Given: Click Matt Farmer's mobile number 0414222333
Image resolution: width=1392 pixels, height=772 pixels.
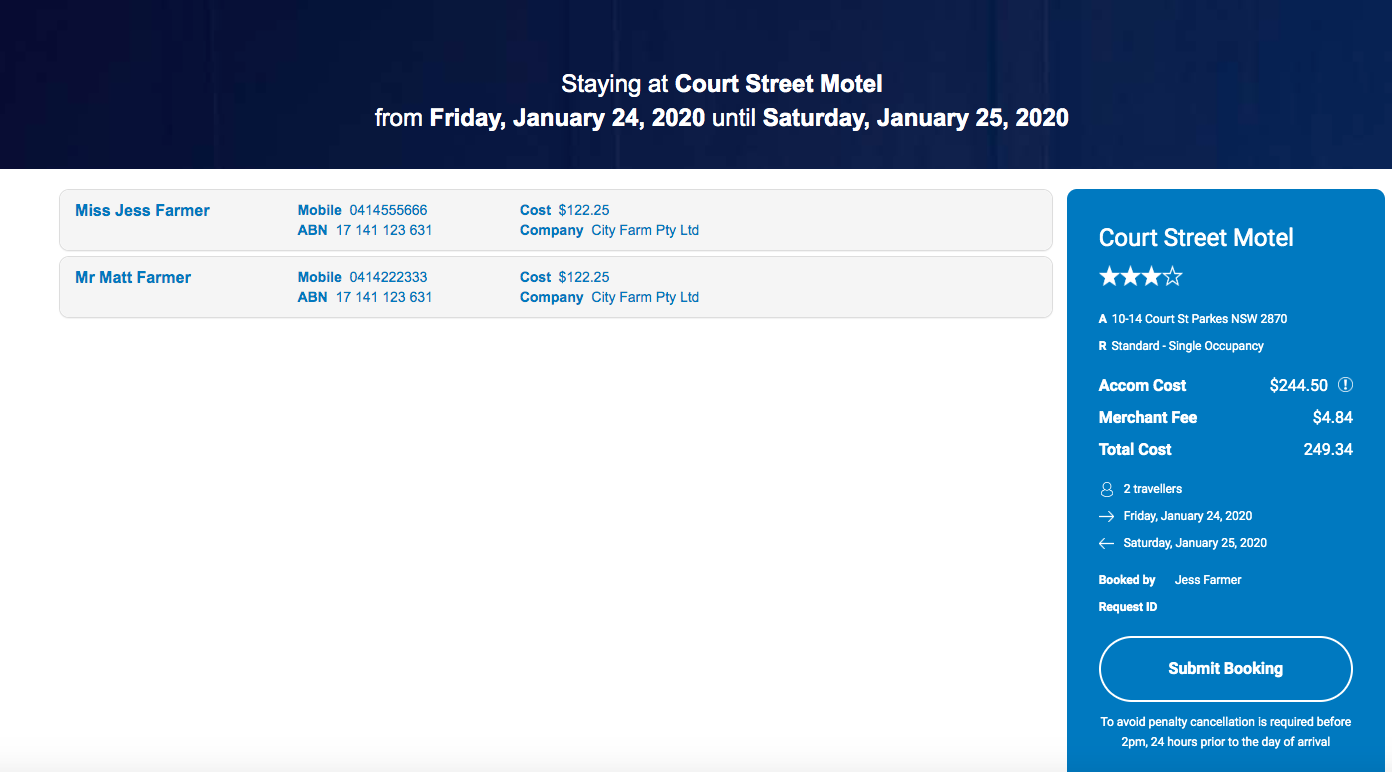Looking at the screenshot, I should pyautogui.click(x=388, y=277).
